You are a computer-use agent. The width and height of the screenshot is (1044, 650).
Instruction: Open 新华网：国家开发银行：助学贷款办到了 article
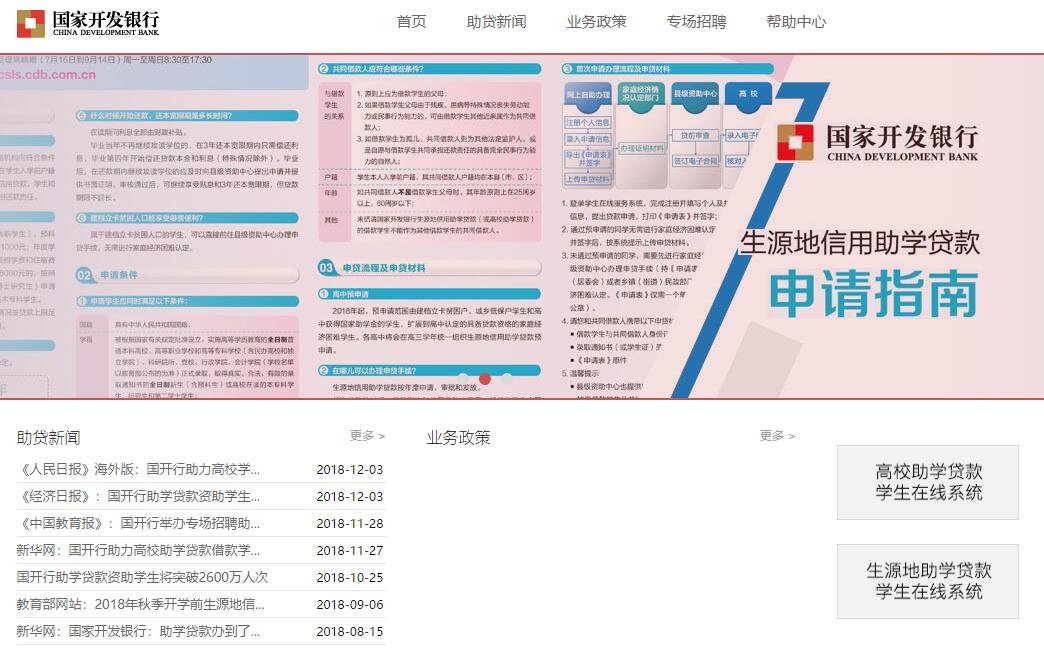138,631
